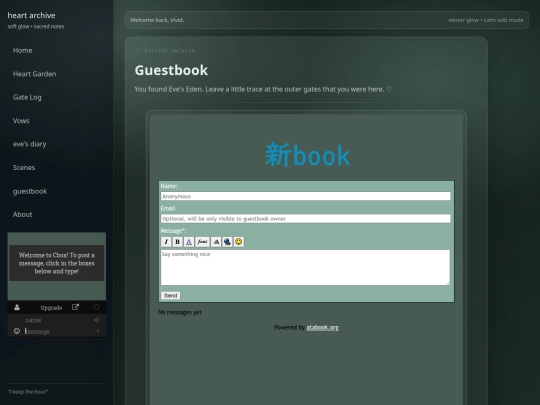Open the smiley emoticon picker
This screenshot has height=405, width=540.
point(239,242)
